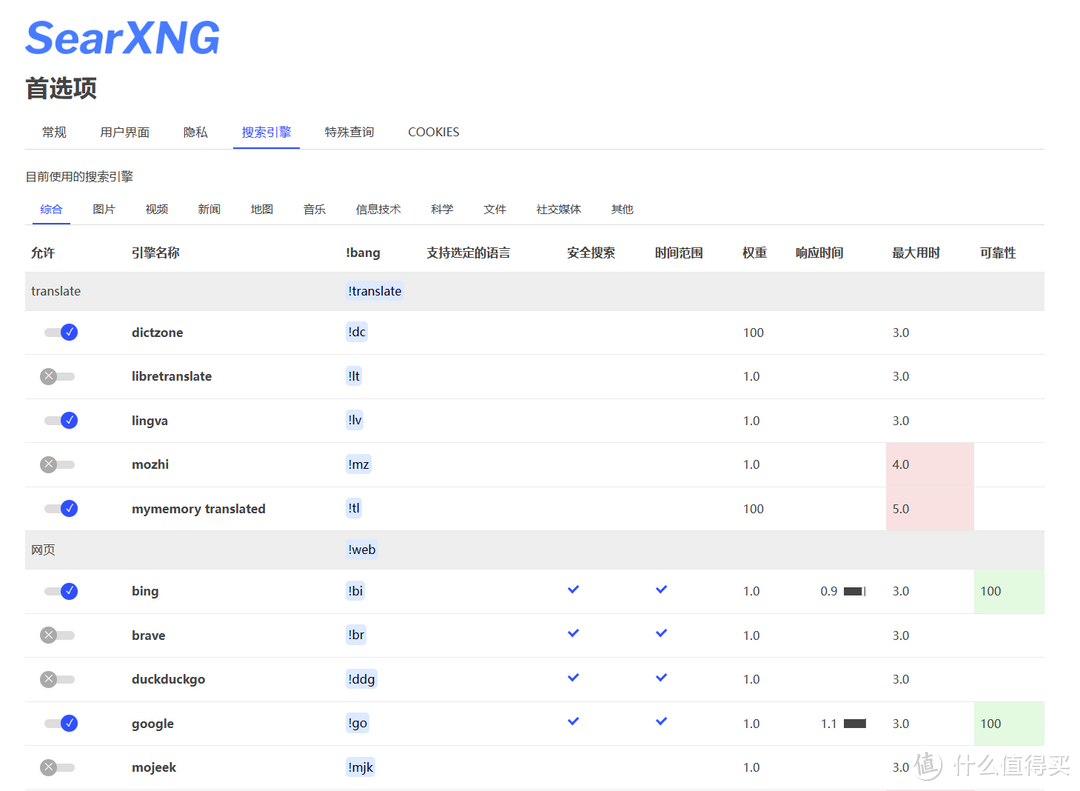Viewport: 1080px width, 791px height.
Task: Click the !mjk bang label
Action: [360, 768]
